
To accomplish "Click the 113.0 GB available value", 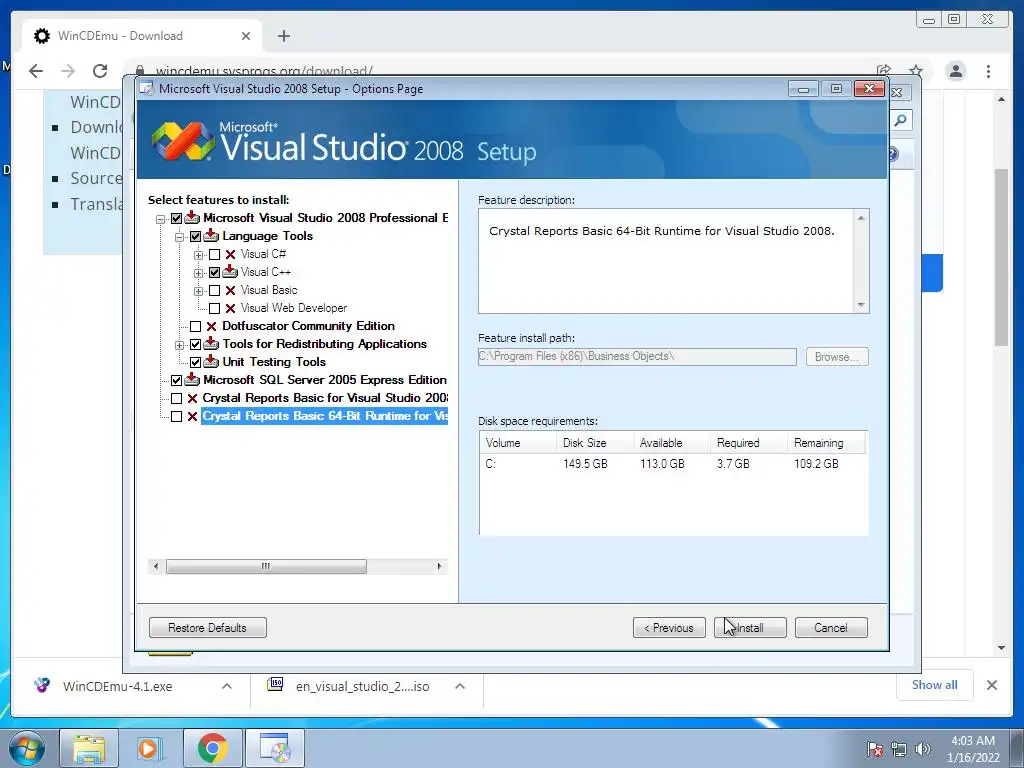I will 662,464.
